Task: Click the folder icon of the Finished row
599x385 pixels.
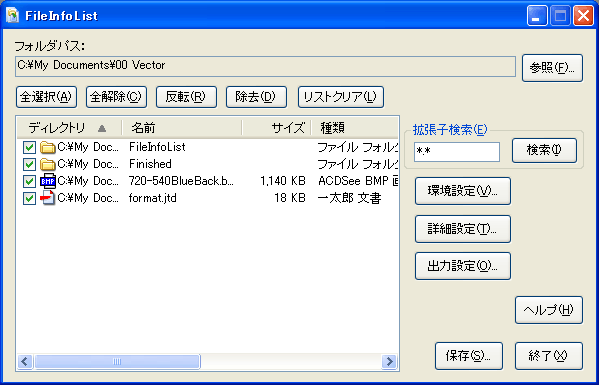Action: tap(48, 164)
